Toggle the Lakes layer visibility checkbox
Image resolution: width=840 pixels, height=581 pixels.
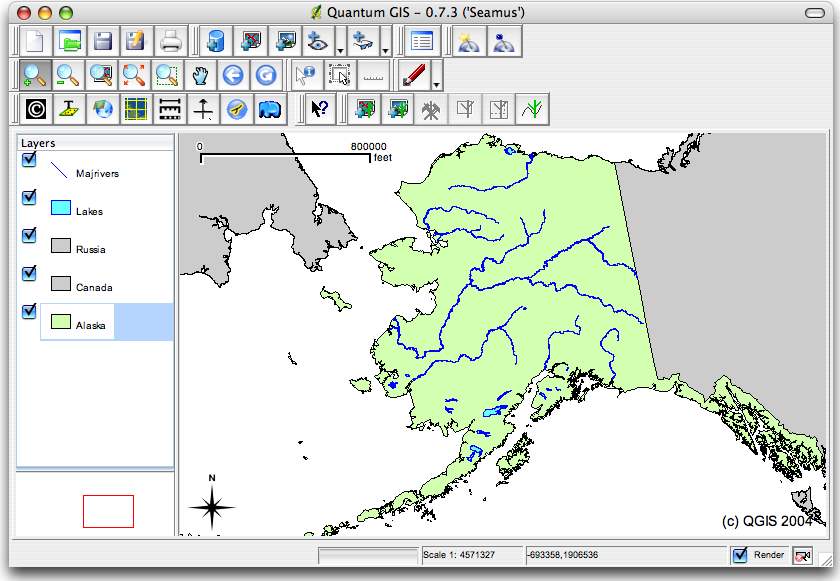[29, 198]
